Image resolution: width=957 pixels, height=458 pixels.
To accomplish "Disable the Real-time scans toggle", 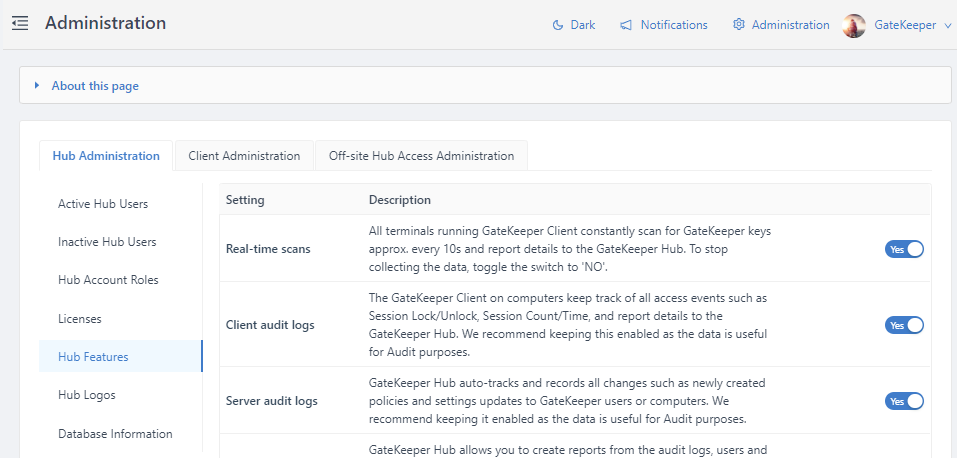I will point(904,249).
